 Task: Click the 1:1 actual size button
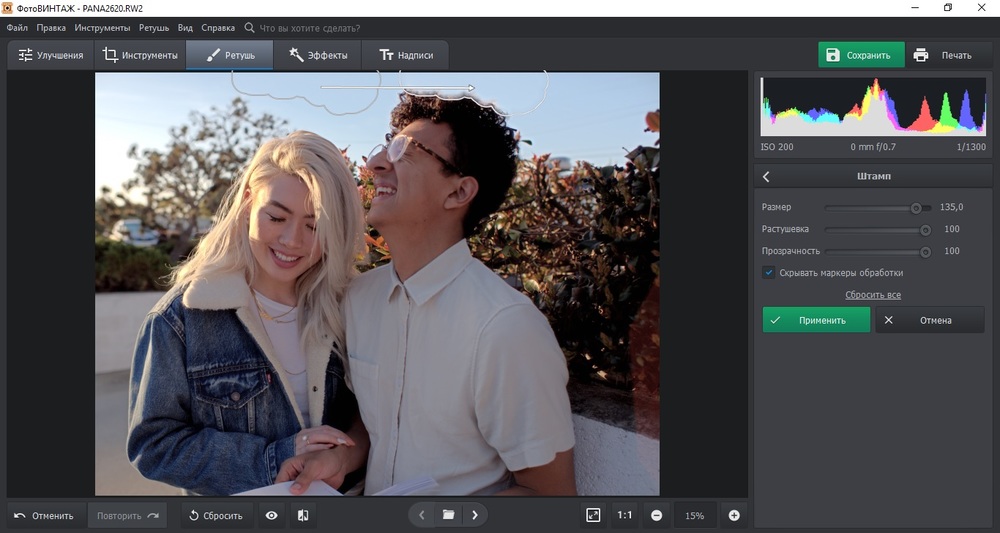point(625,515)
